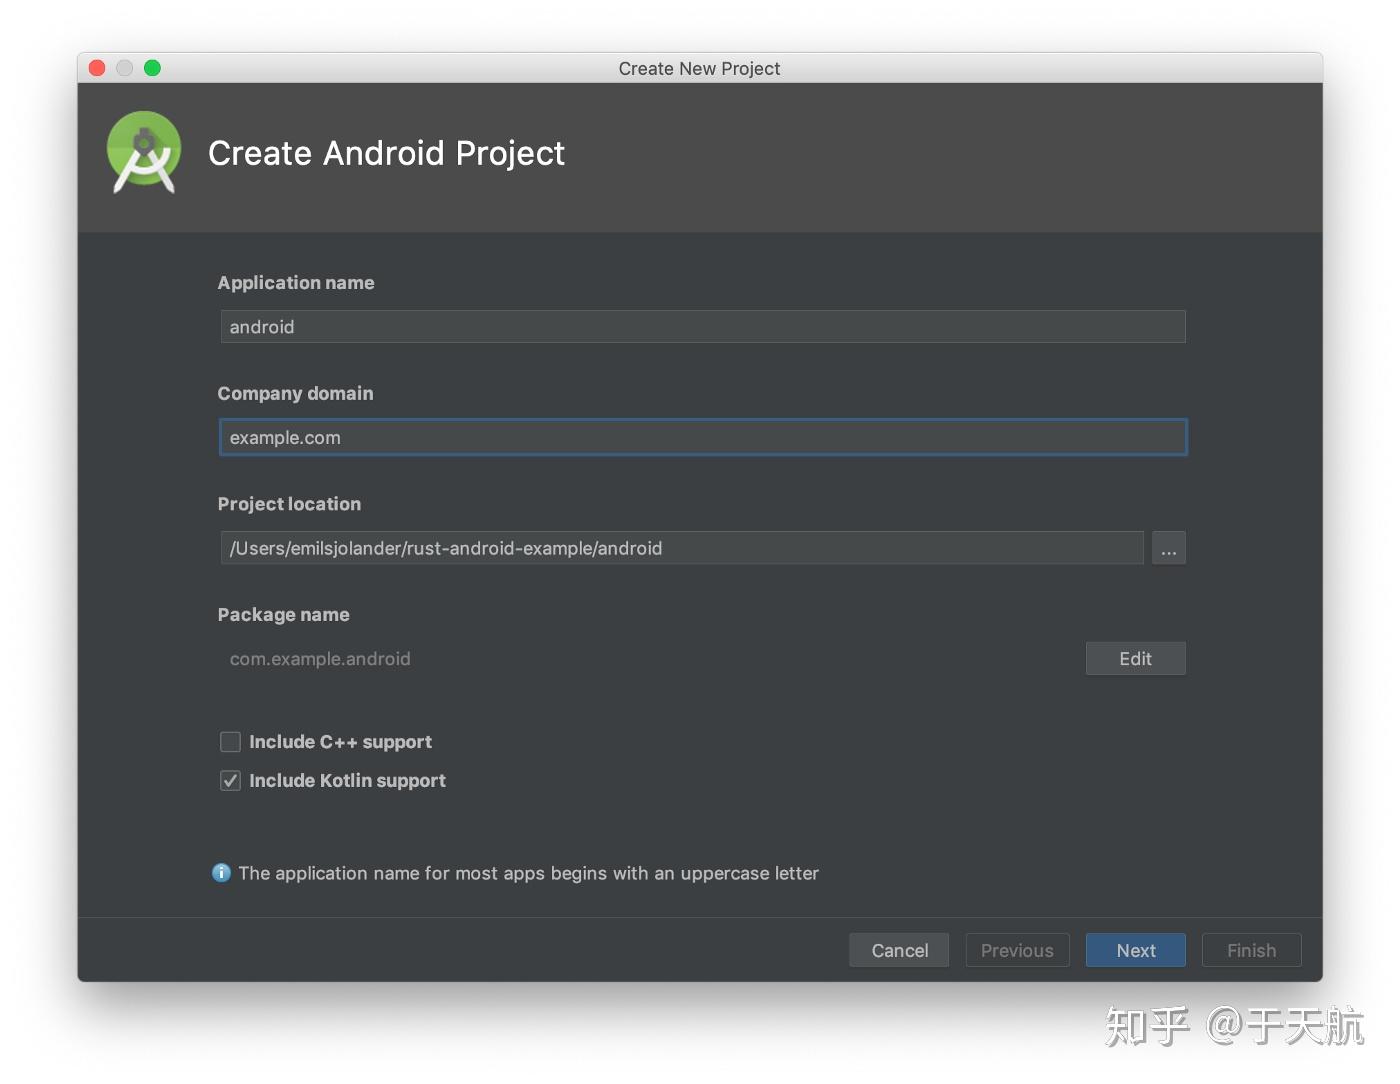Close the Create New Project window
The width and height of the screenshot is (1400, 1084).
pos(97,68)
